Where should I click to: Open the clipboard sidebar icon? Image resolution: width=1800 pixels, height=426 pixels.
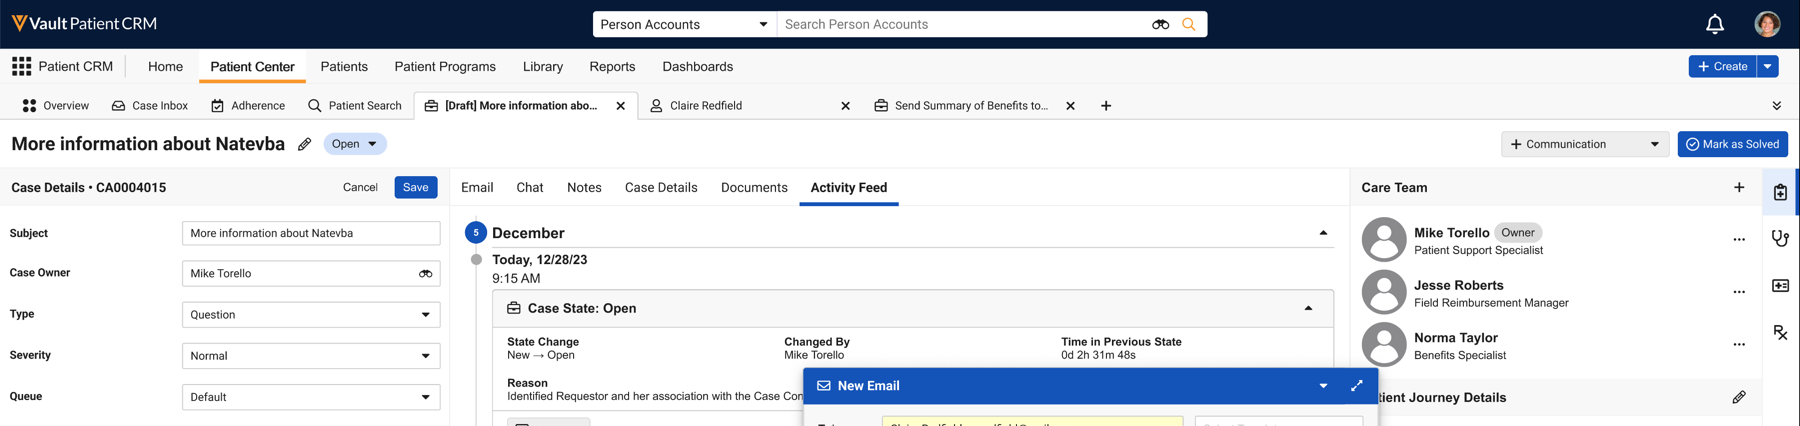coord(1780,192)
